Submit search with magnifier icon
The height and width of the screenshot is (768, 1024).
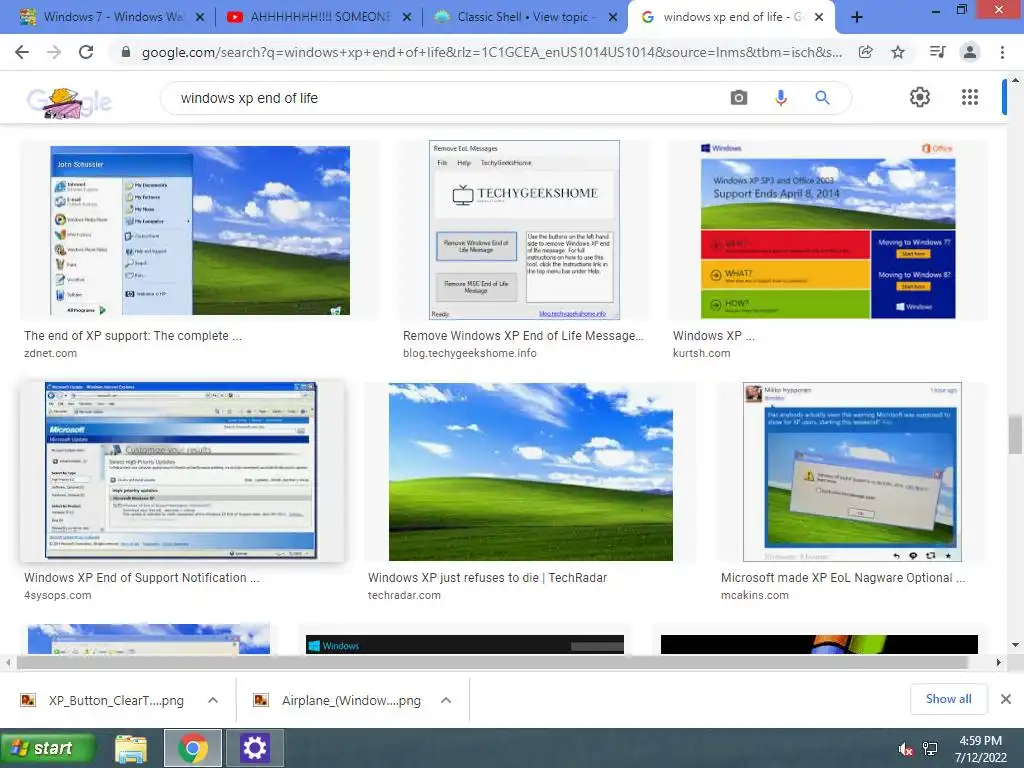coord(822,98)
